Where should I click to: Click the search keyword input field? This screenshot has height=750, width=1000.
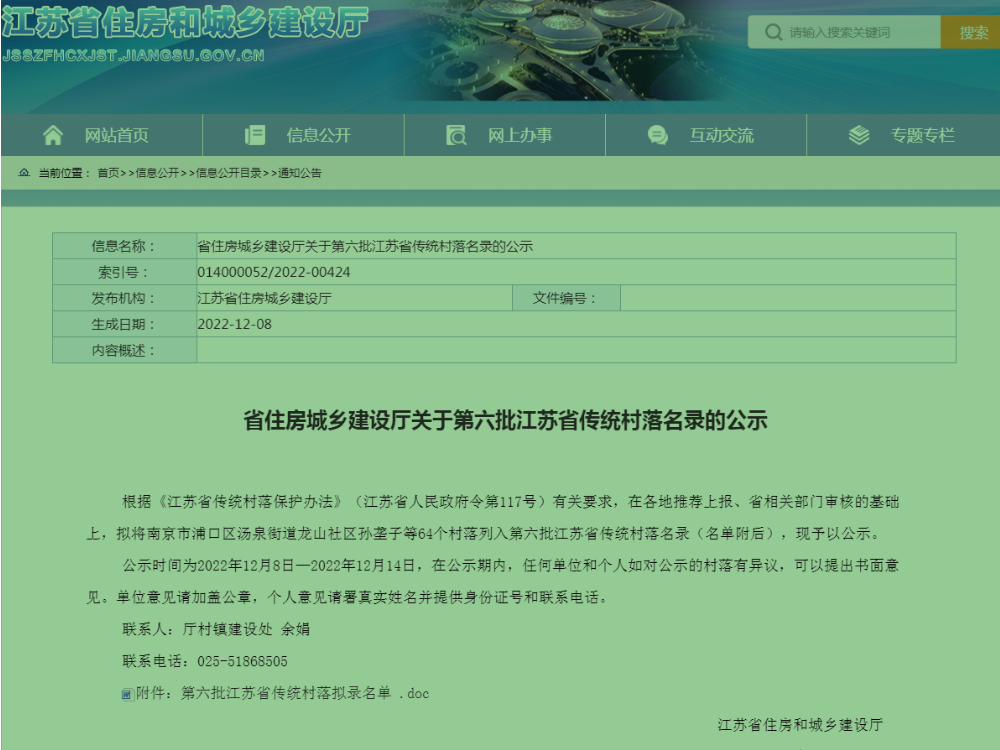[850, 31]
